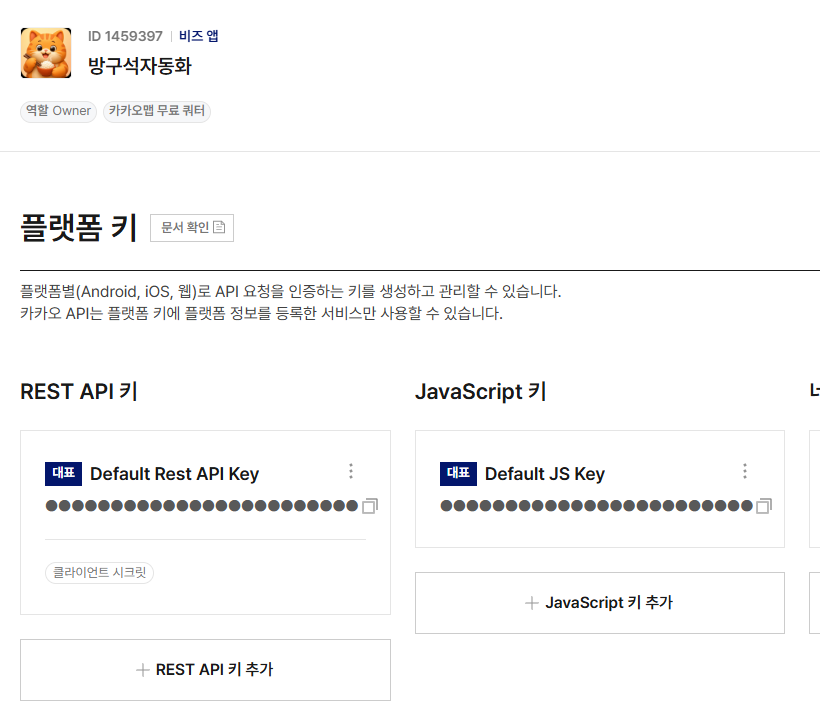Click the masked REST API key dots
Image resolution: width=820 pixels, height=710 pixels.
click(x=202, y=506)
